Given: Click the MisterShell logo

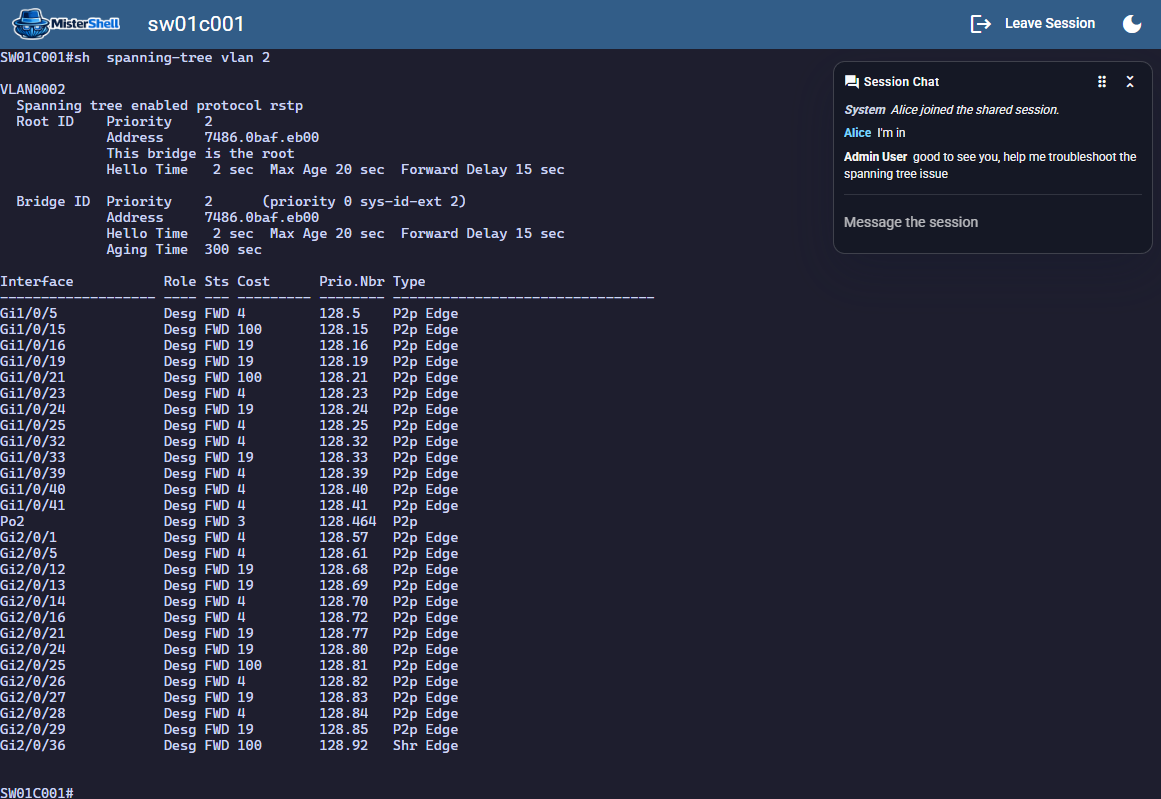Looking at the screenshot, I should point(66,24).
